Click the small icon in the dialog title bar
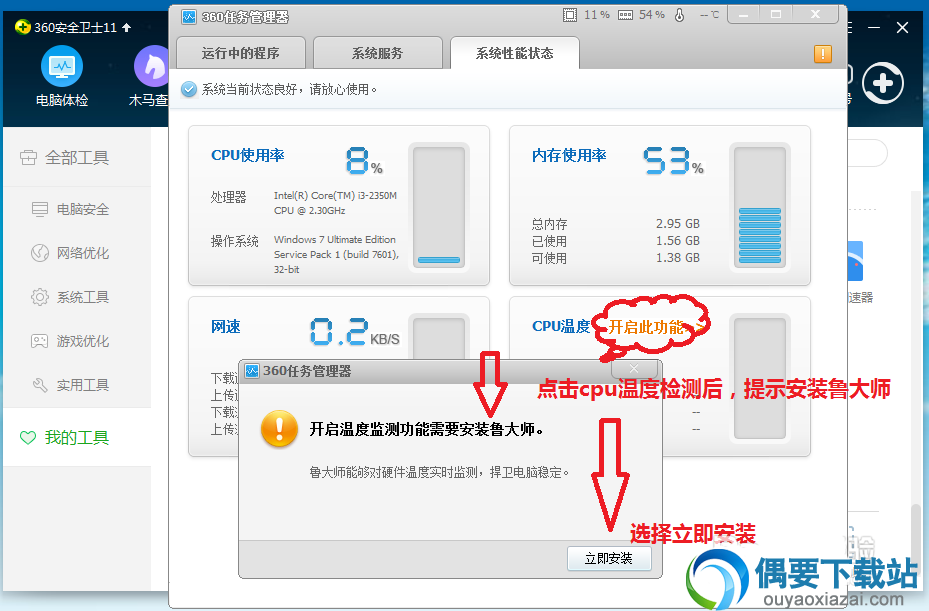Screen dimensions: 929x611 pyautogui.click(x=252, y=371)
